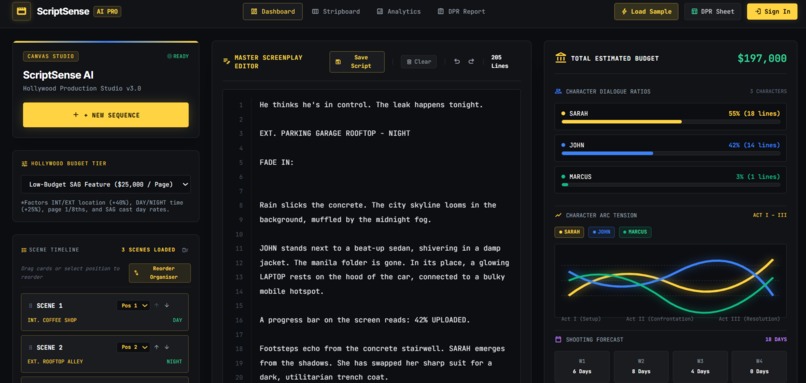
Task: Grab the drag handle on Scene 1 card
Action: click(30, 305)
